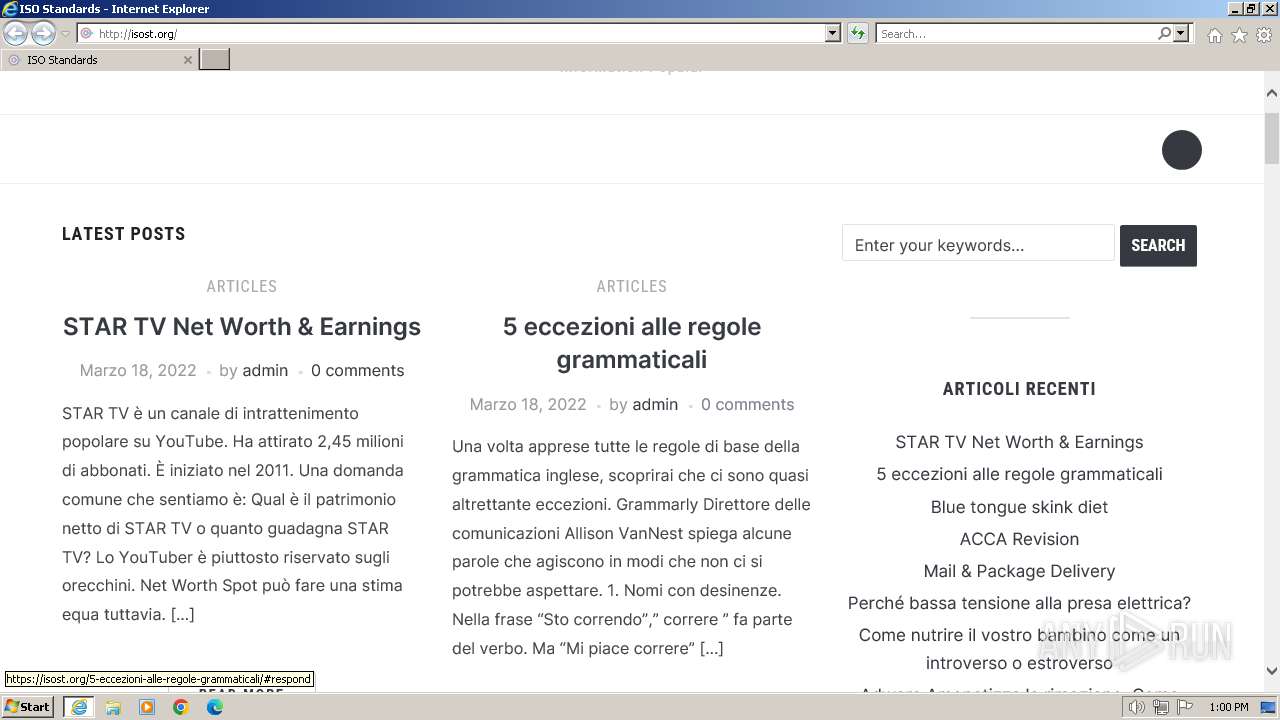This screenshot has width=1280, height=720.
Task: Open the recent pages dropdown arrow
Action: [65, 34]
